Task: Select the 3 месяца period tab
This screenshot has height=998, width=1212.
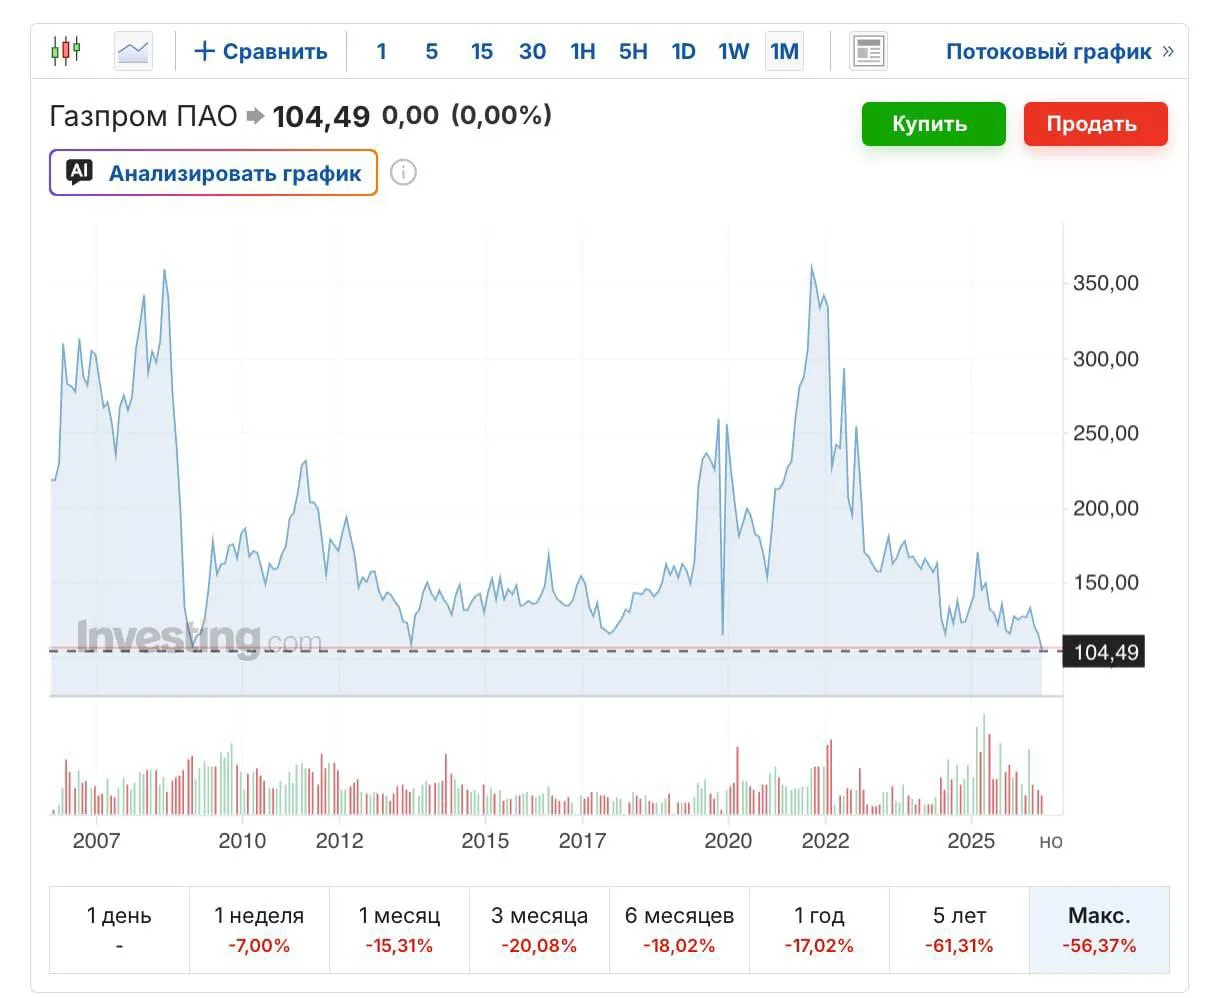Action: (x=539, y=929)
